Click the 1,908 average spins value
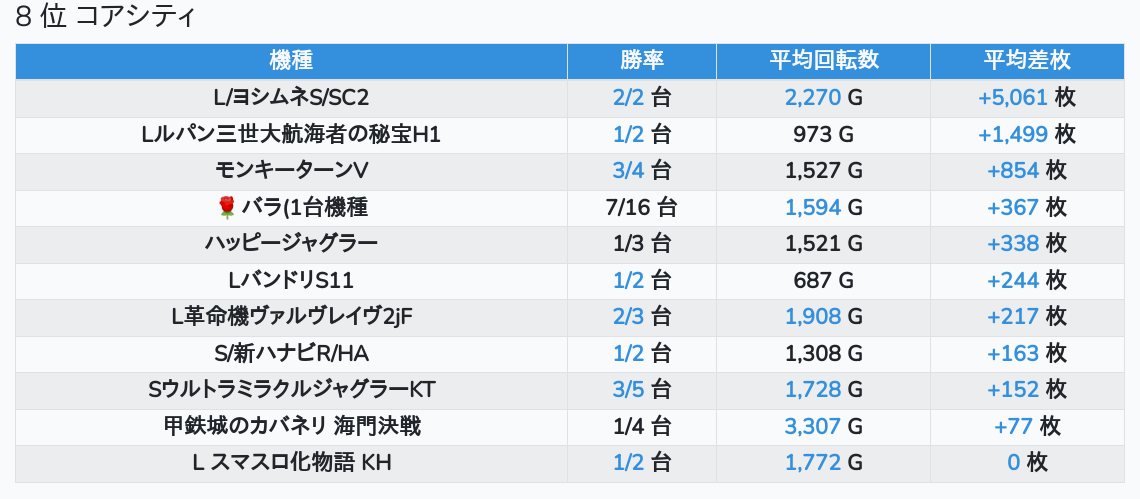Image resolution: width=1140 pixels, height=499 pixels. point(812,317)
